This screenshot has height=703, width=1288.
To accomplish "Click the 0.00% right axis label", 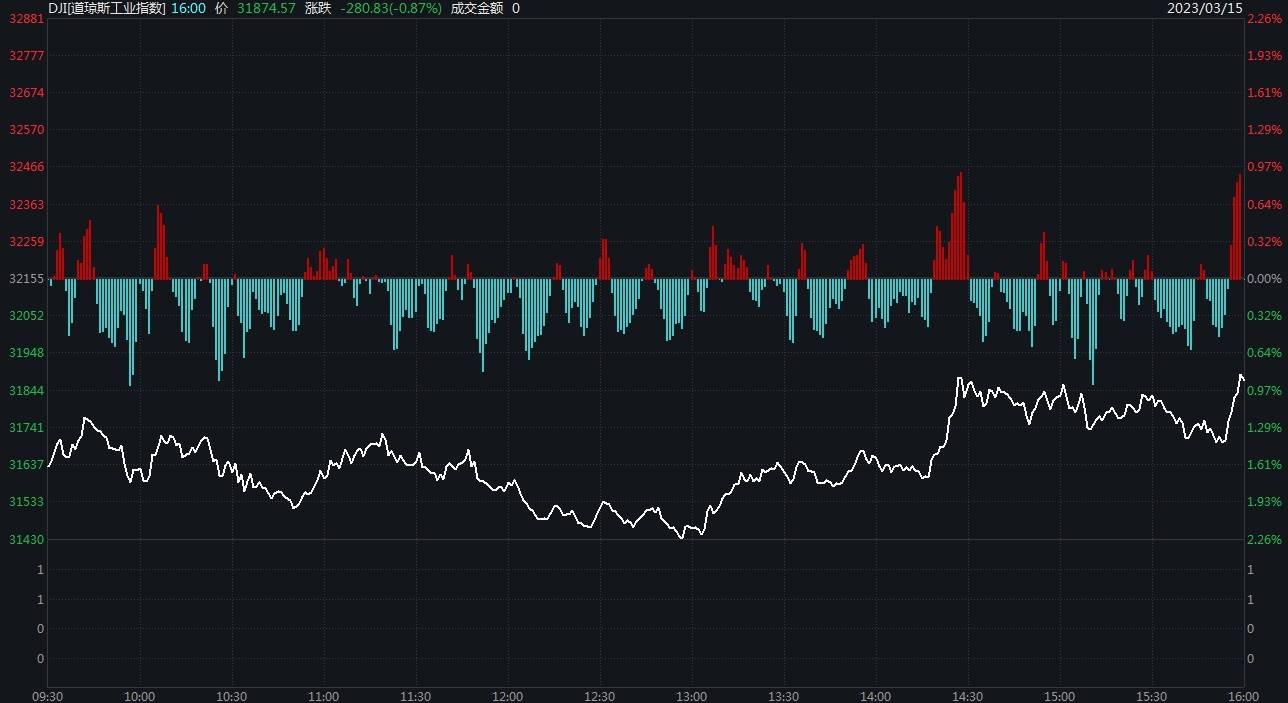I will [x=1264, y=279].
